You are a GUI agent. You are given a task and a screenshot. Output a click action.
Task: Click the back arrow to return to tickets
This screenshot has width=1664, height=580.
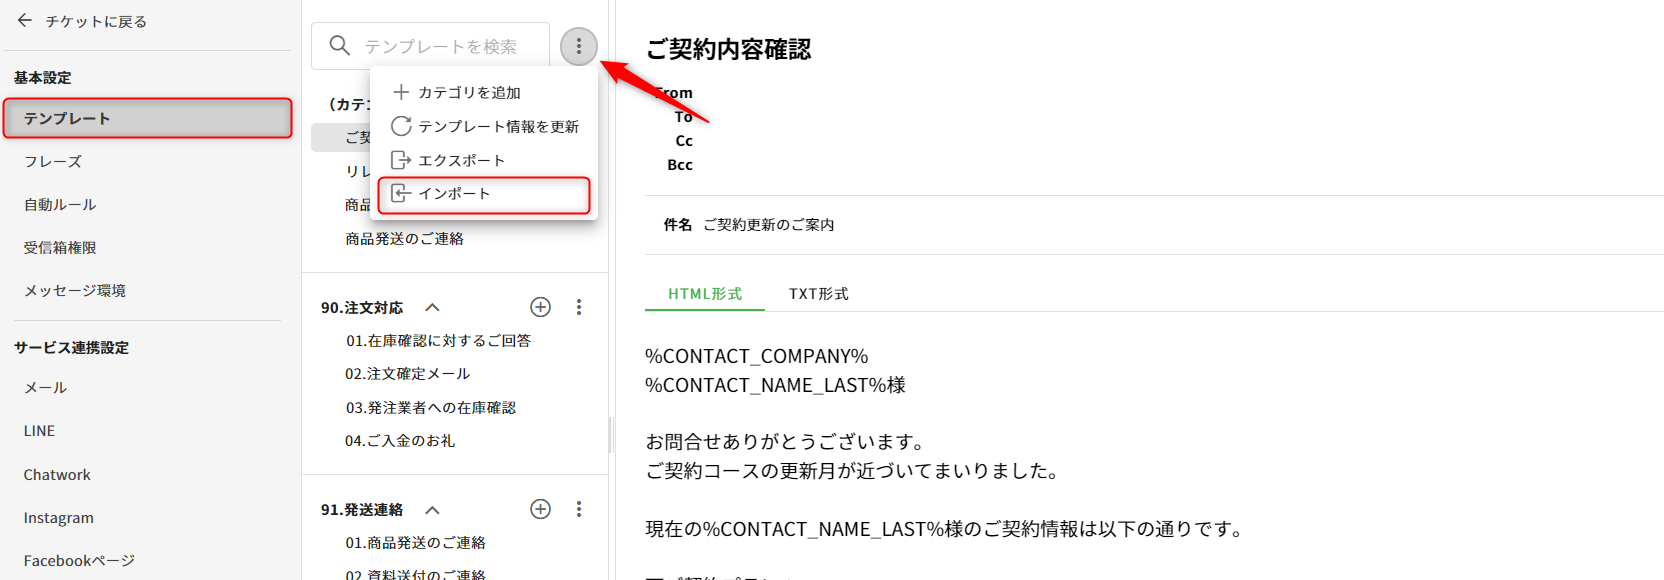point(25,21)
